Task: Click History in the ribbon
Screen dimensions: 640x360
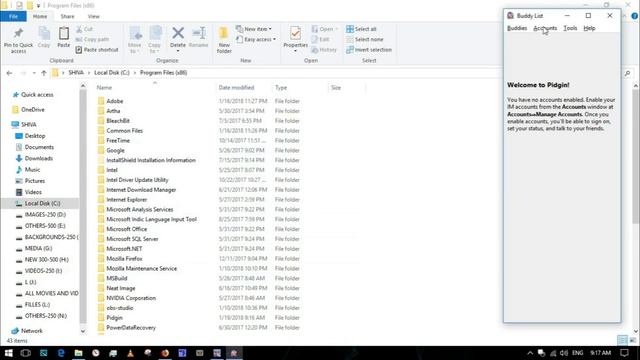Action: tap(324, 50)
